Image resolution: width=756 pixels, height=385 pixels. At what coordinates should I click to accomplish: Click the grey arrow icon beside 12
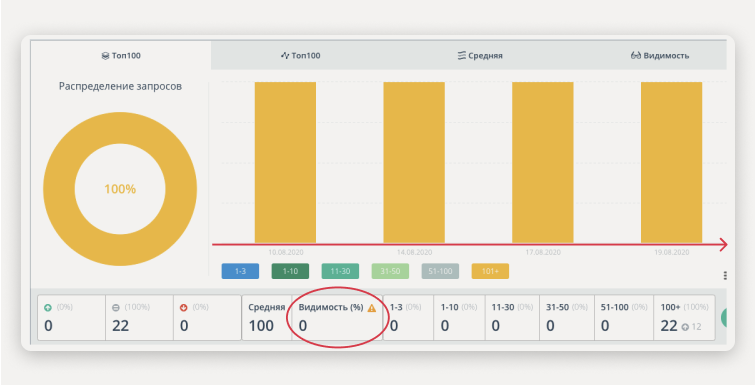[685, 327]
